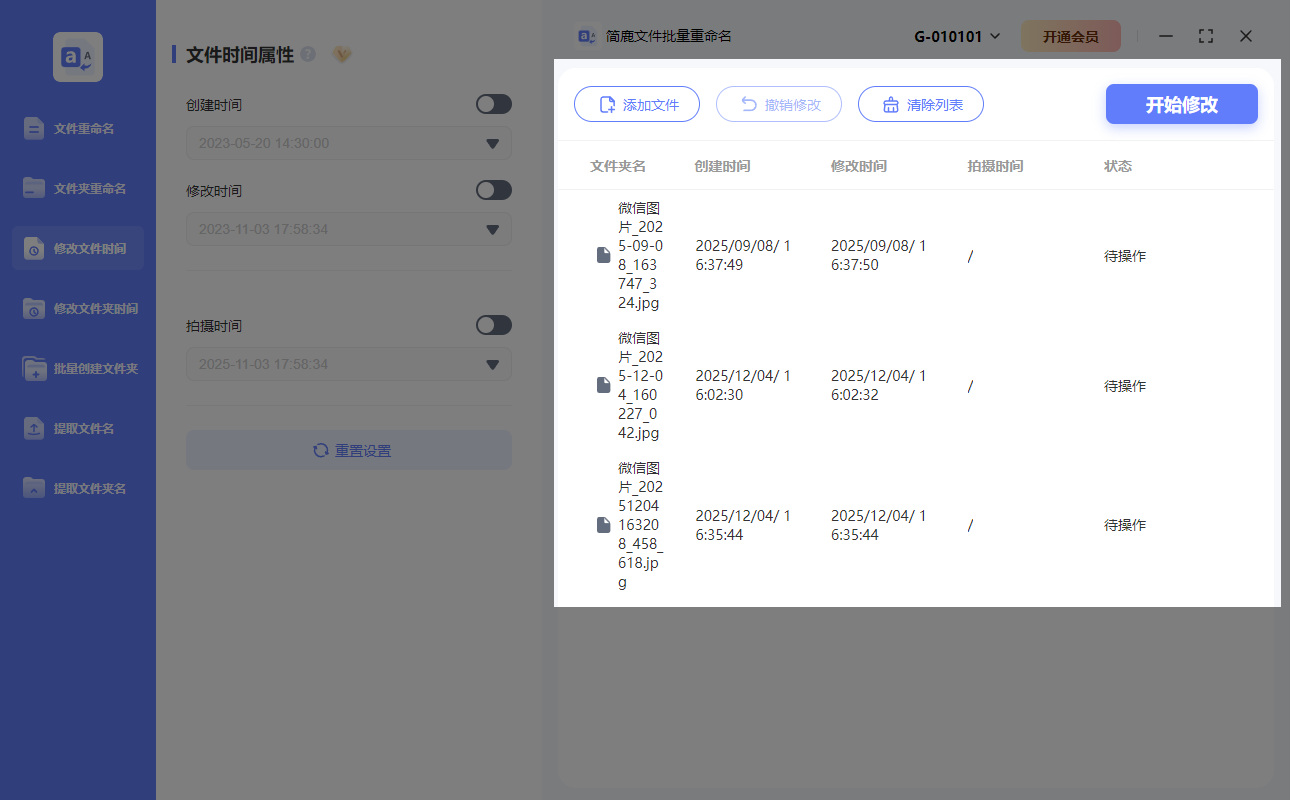
Task: Expand the 创建时间 date picker dropdown
Action: click(491, 143)
